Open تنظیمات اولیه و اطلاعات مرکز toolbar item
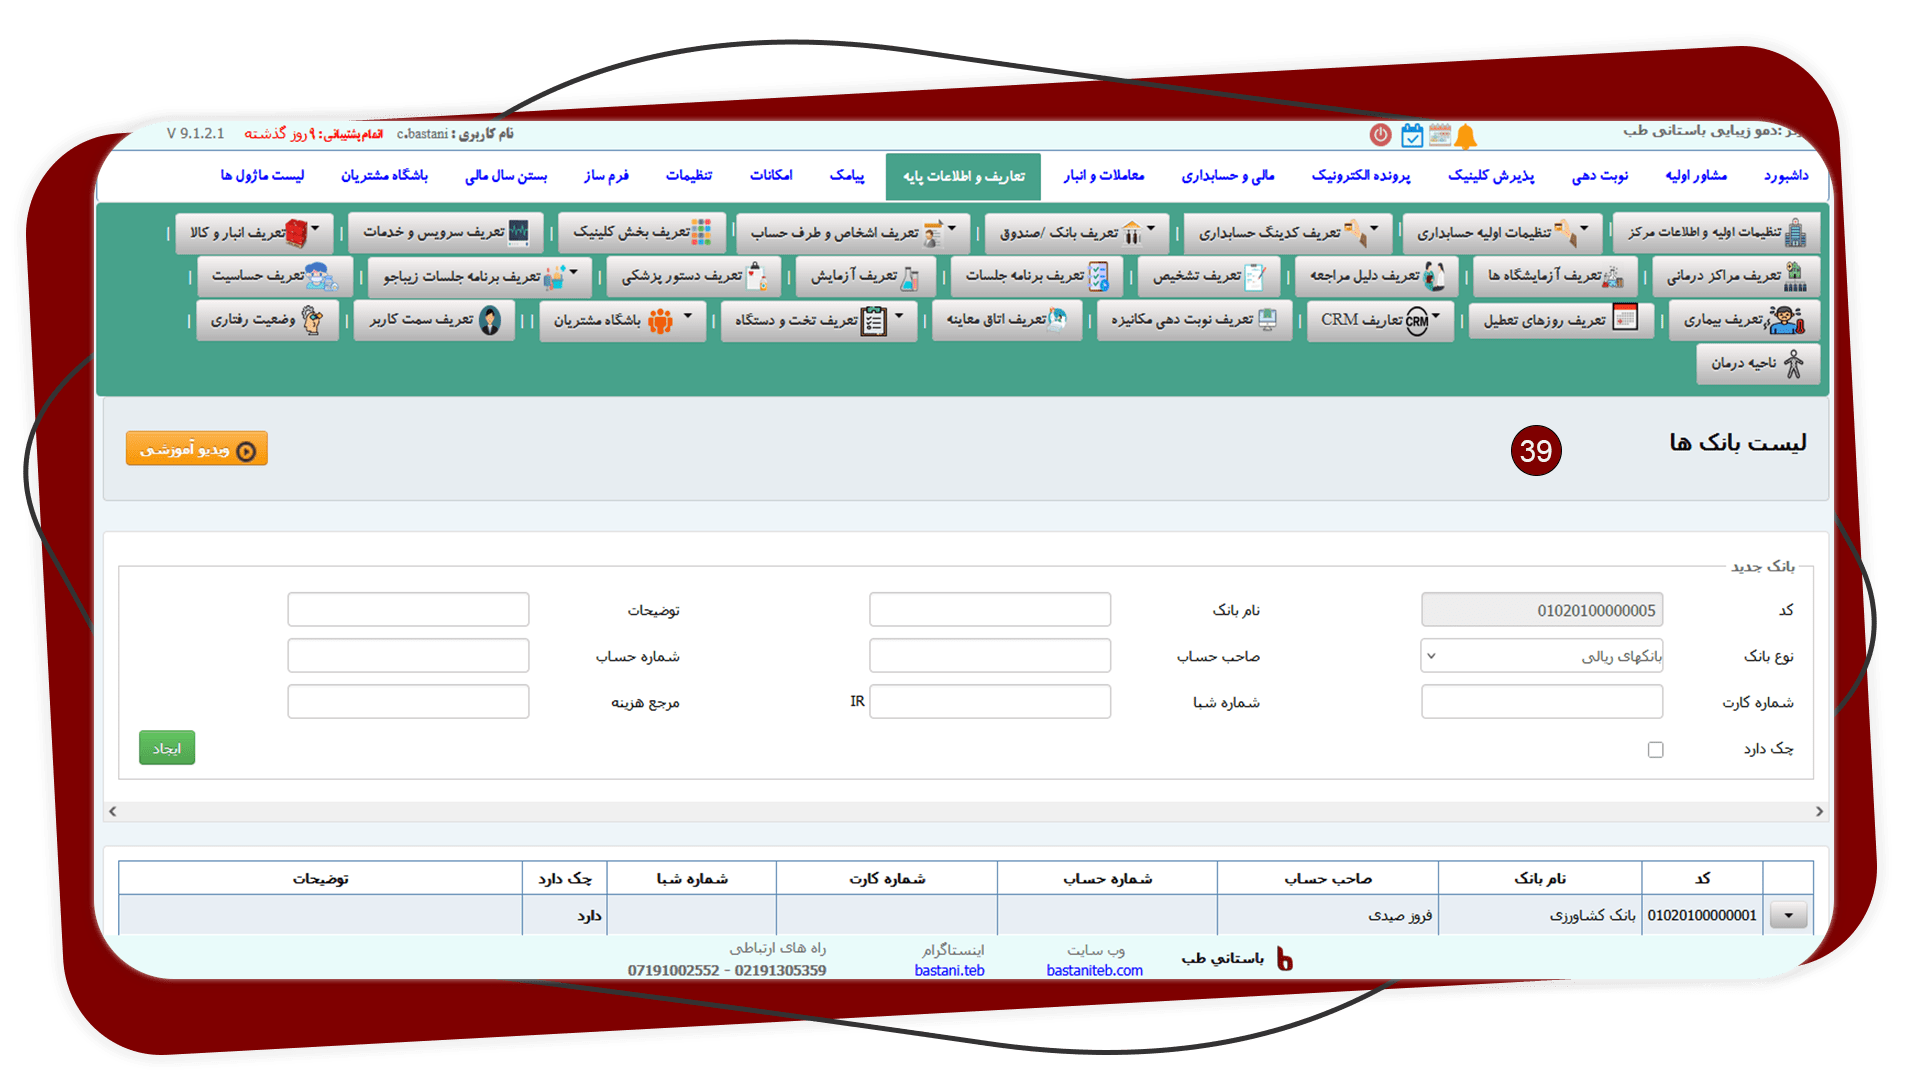 (x=1716, y=232)
